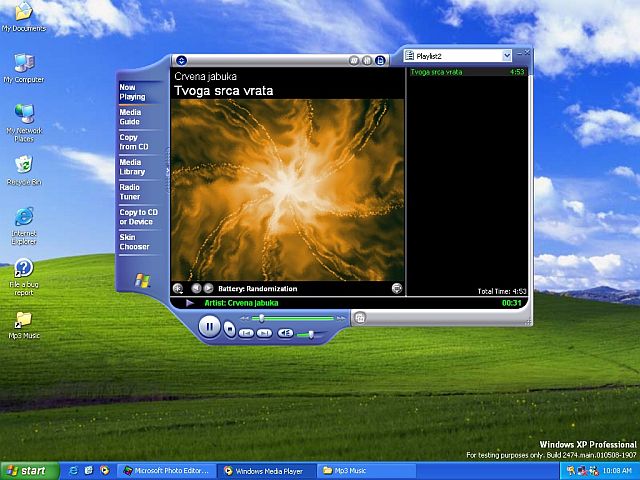This screenshot has height=480, width=640.
Task: Collapse the taskbar pane side arrow
Action: [167, 171]
